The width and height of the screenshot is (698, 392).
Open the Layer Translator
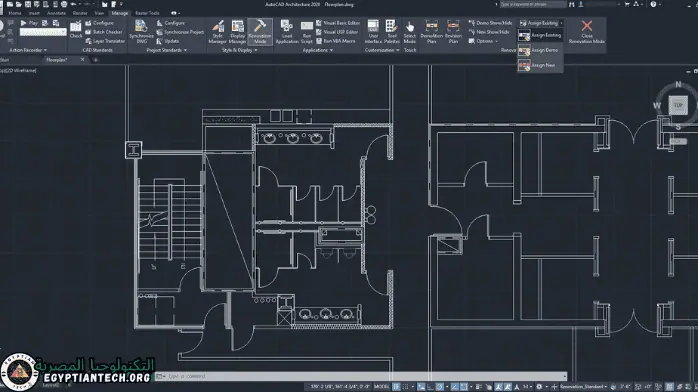(x=105, y=41)
